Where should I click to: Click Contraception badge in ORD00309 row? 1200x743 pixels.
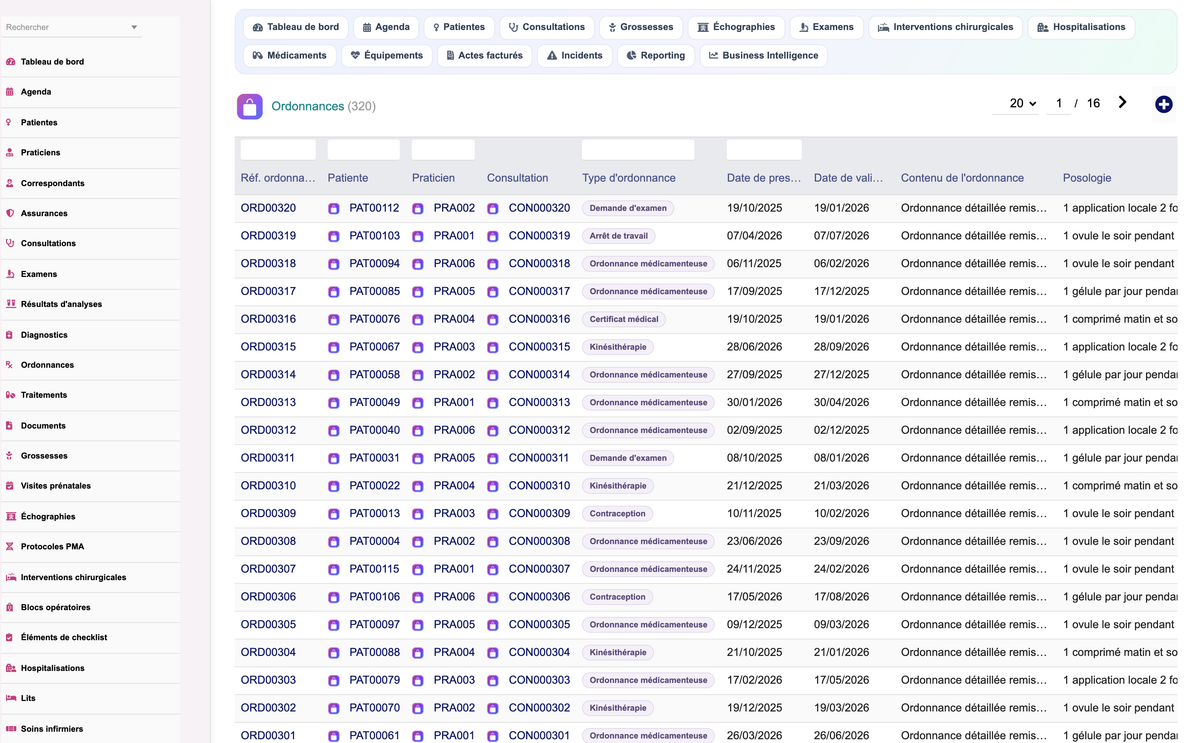point(618,514)
